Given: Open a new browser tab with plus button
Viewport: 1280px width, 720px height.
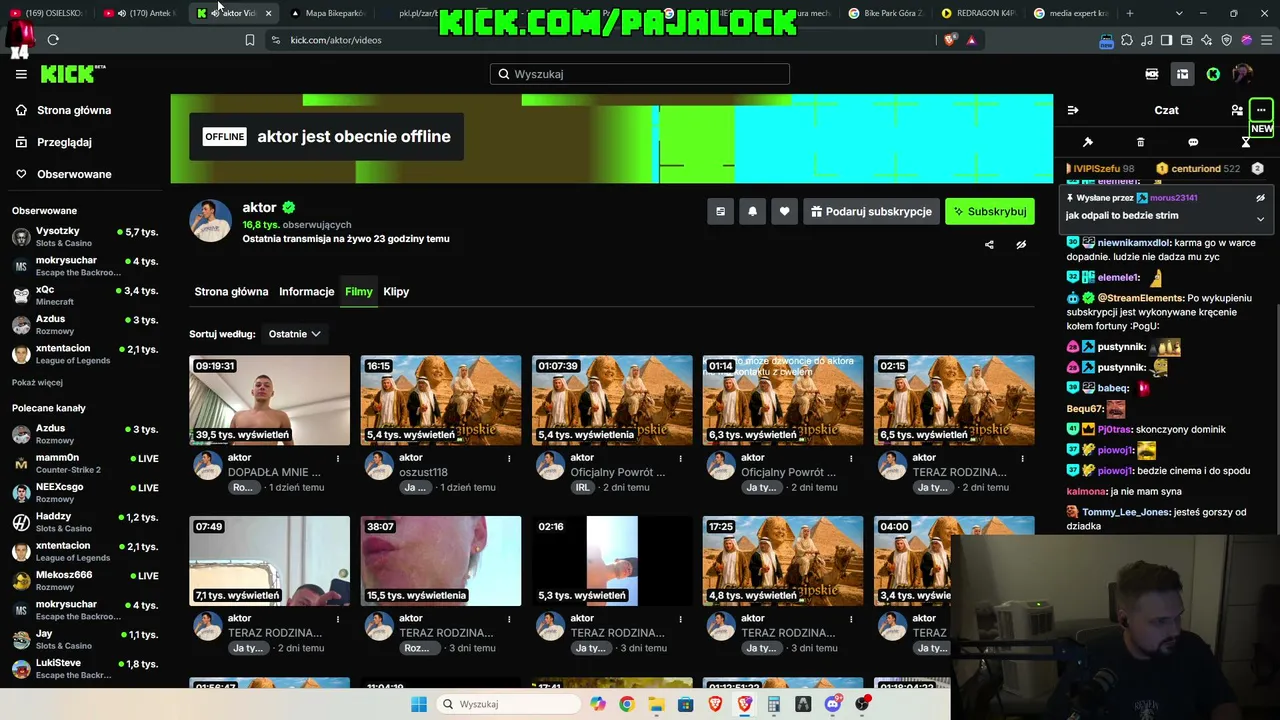Looking at the screenshot, I should coord(1130,13).
